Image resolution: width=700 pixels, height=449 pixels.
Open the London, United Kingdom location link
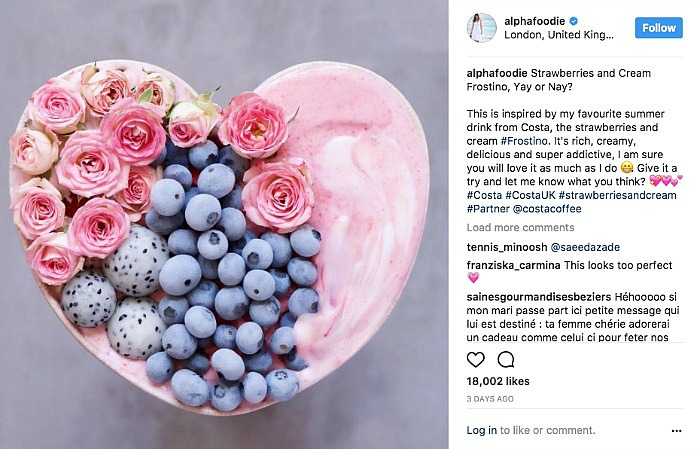(x=559, y=35)
